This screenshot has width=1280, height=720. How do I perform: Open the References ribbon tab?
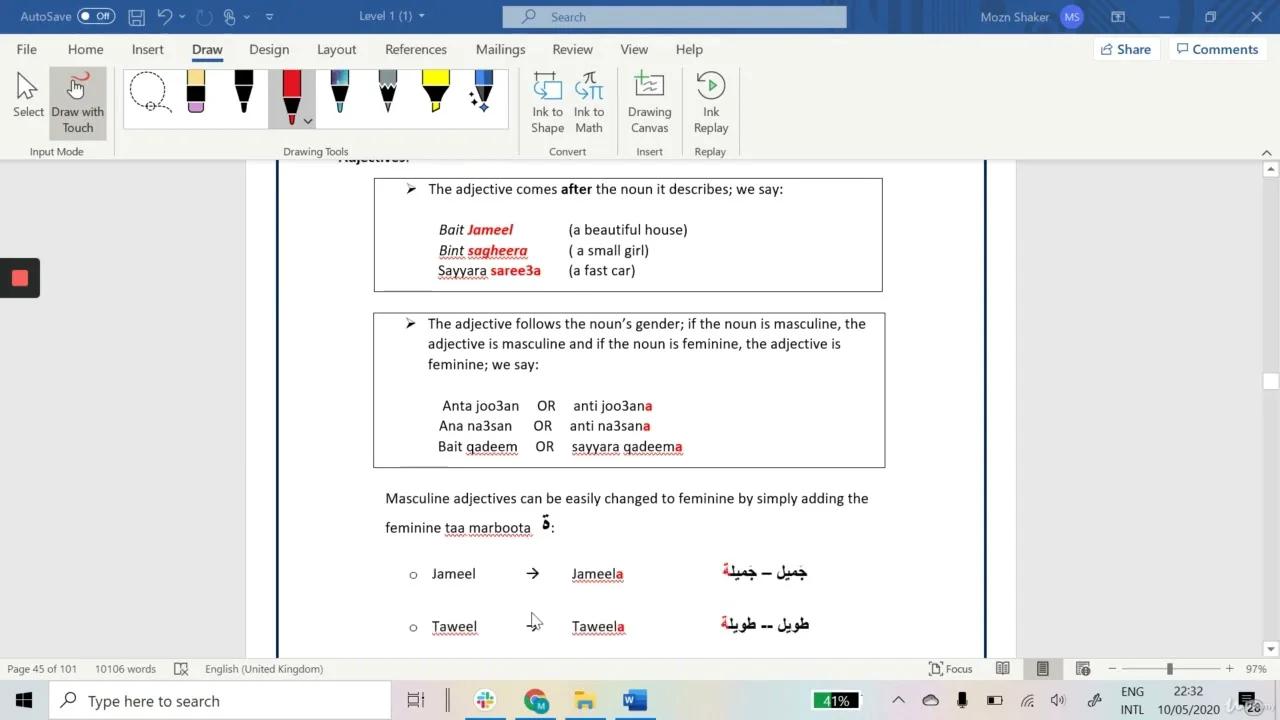coord(416,49)
